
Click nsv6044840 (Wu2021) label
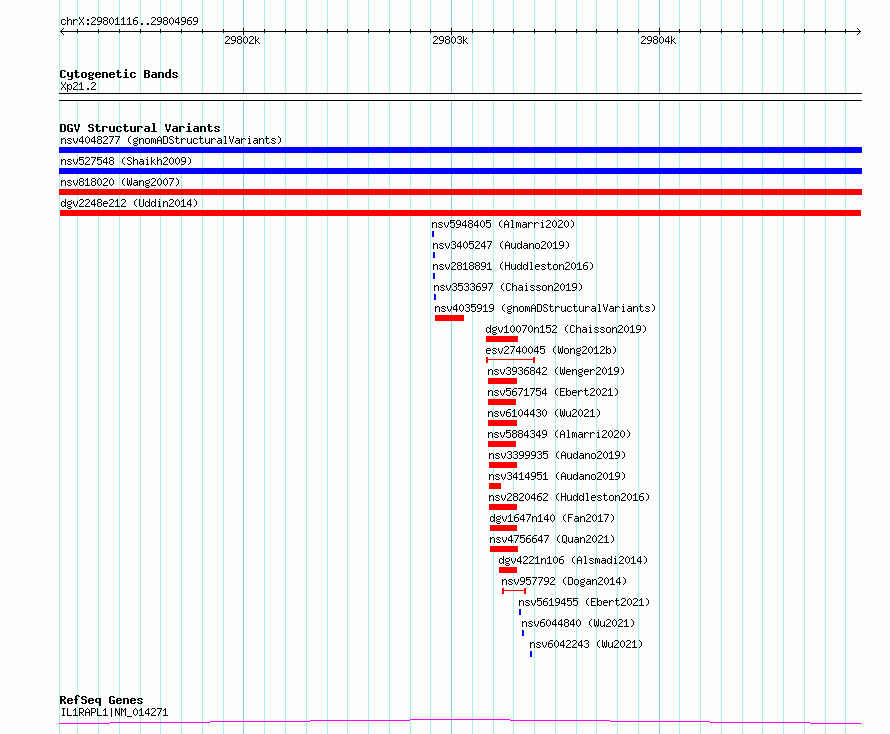[x=578, y=623]
